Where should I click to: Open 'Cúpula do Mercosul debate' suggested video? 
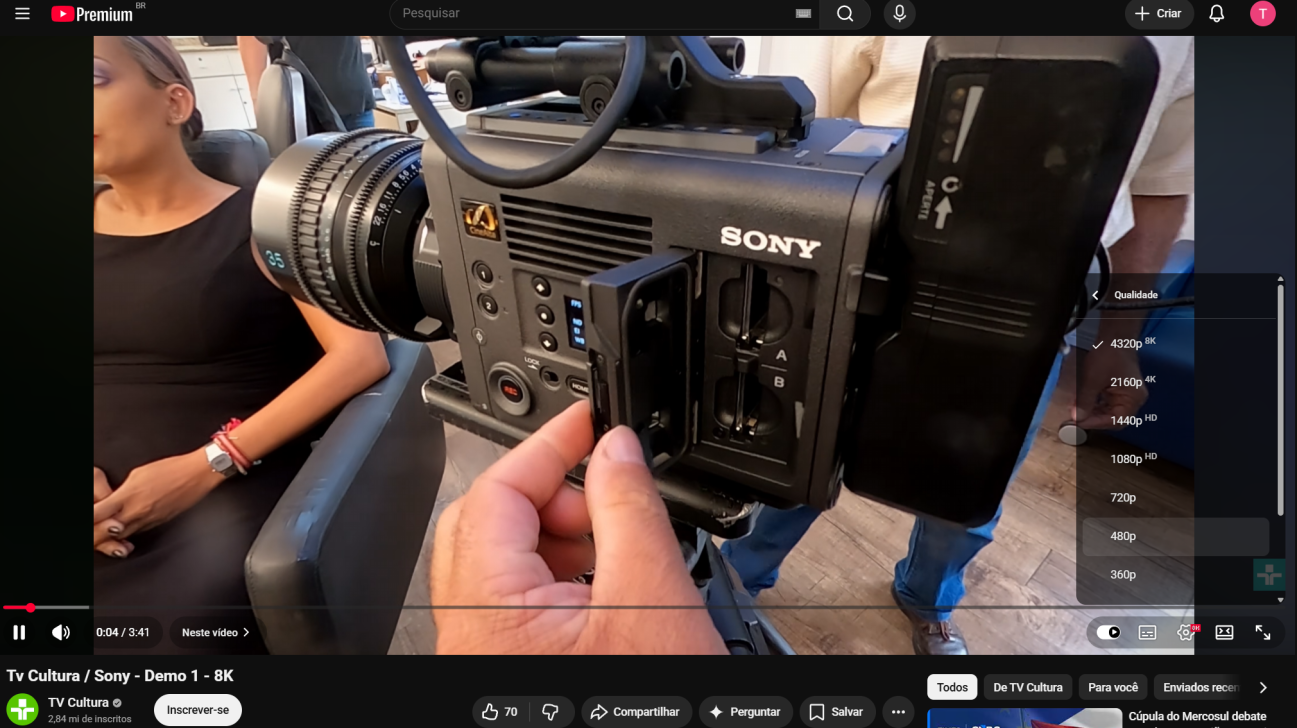coord(1197,716)
